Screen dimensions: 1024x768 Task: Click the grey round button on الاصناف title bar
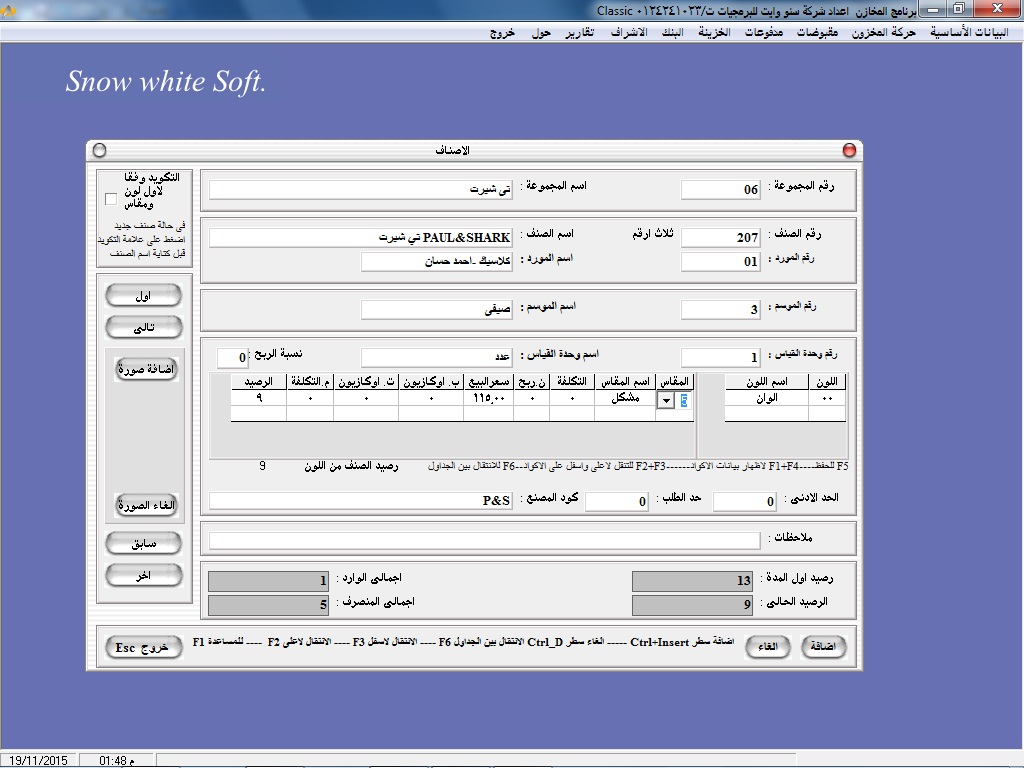pyautogui.click(x=99, y=151)
